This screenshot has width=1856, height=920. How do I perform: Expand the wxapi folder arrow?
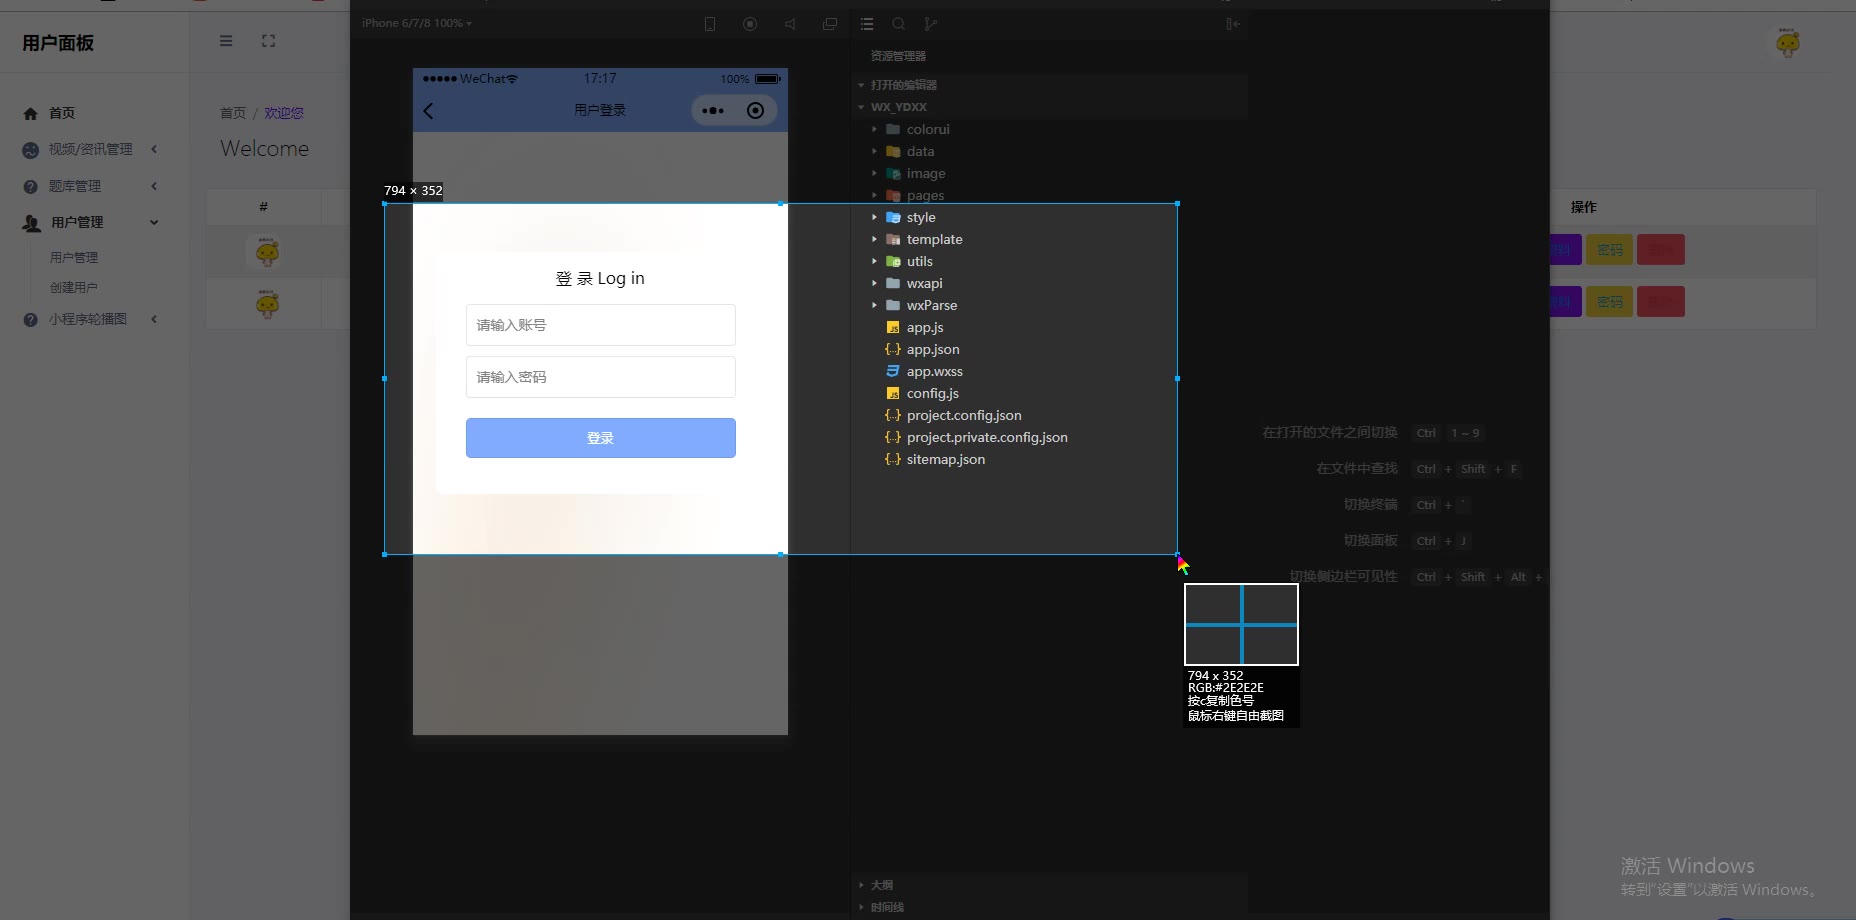(x=874, y=284)
